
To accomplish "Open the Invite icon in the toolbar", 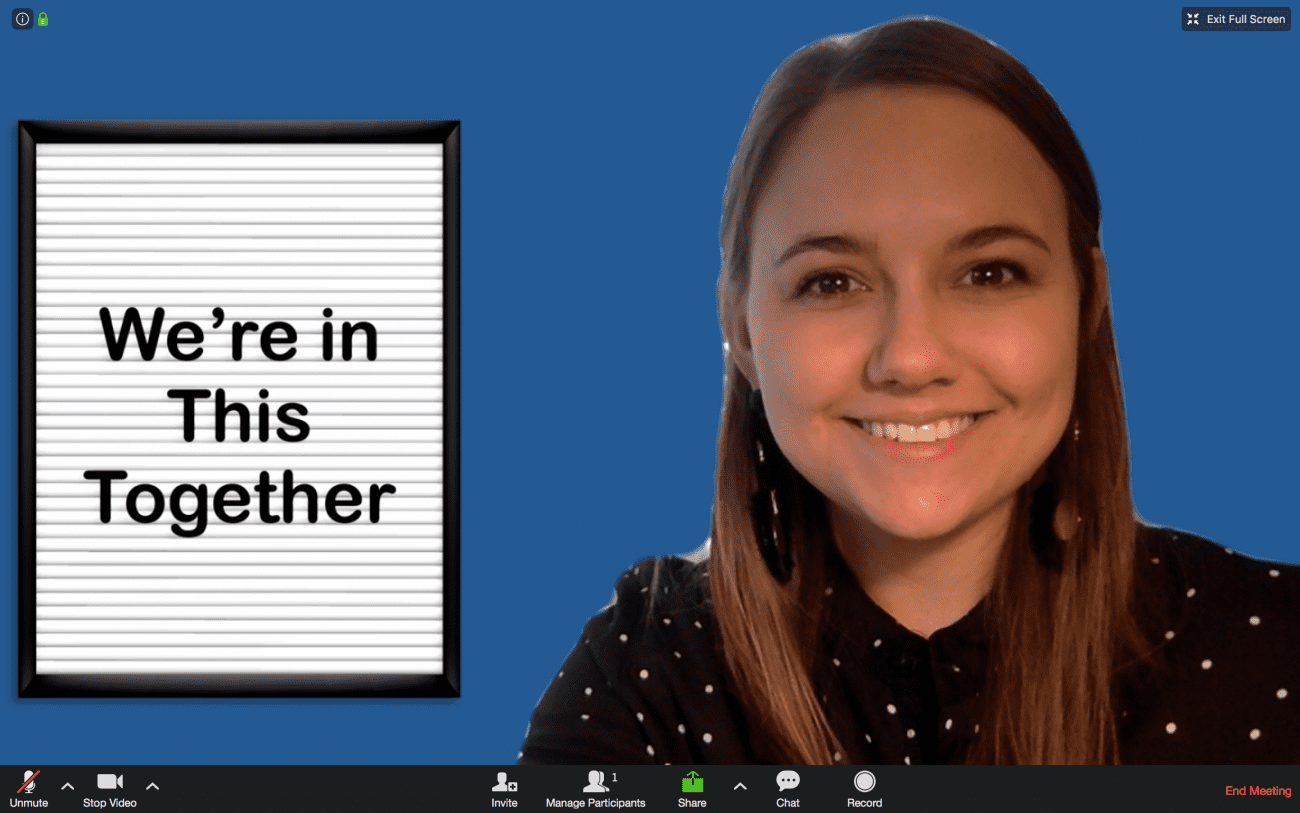I will 504,780.
